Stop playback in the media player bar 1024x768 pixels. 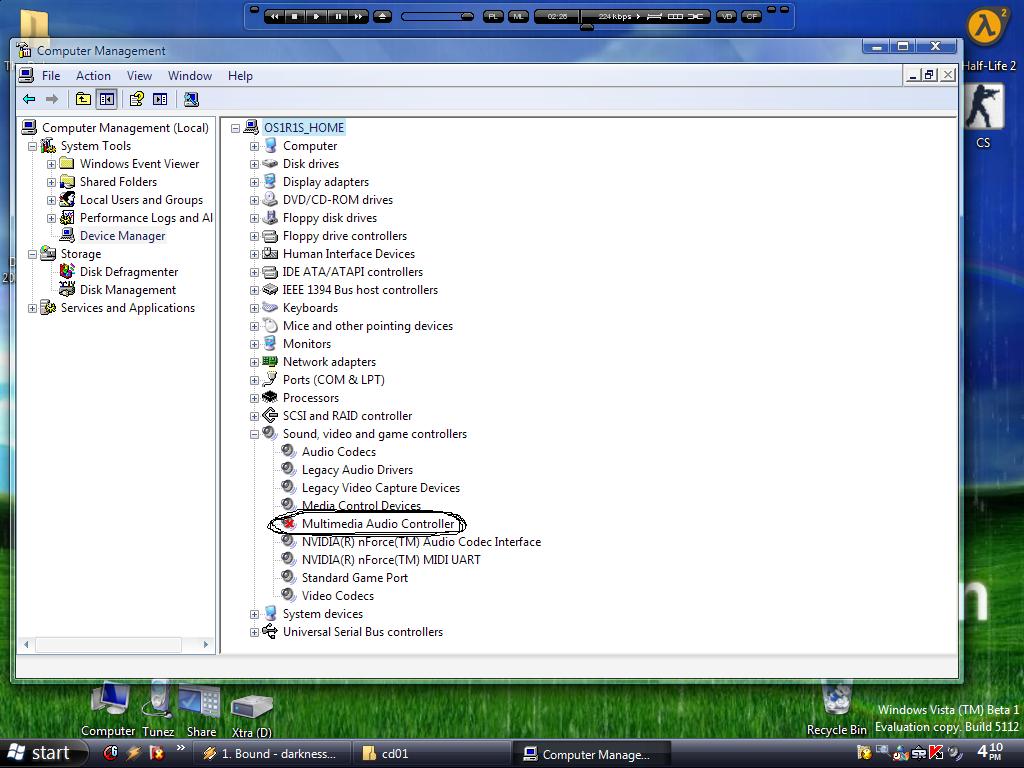click(294, 16)
